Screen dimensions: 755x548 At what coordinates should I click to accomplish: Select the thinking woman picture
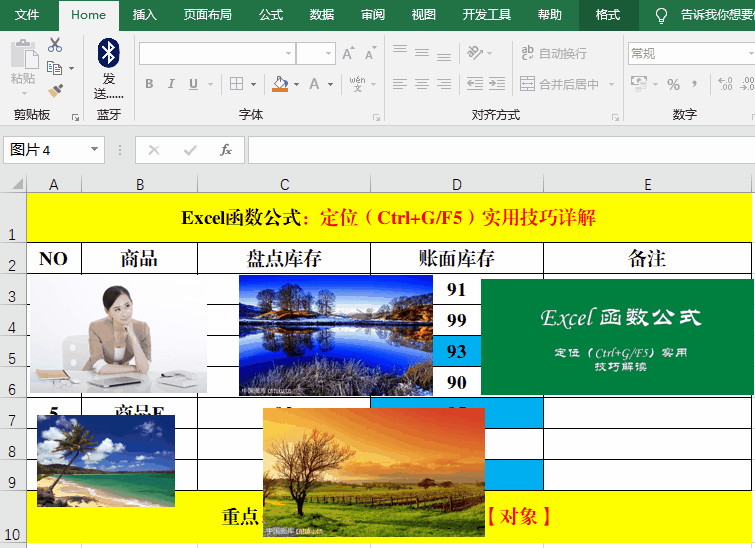click(x=118, y=335)
